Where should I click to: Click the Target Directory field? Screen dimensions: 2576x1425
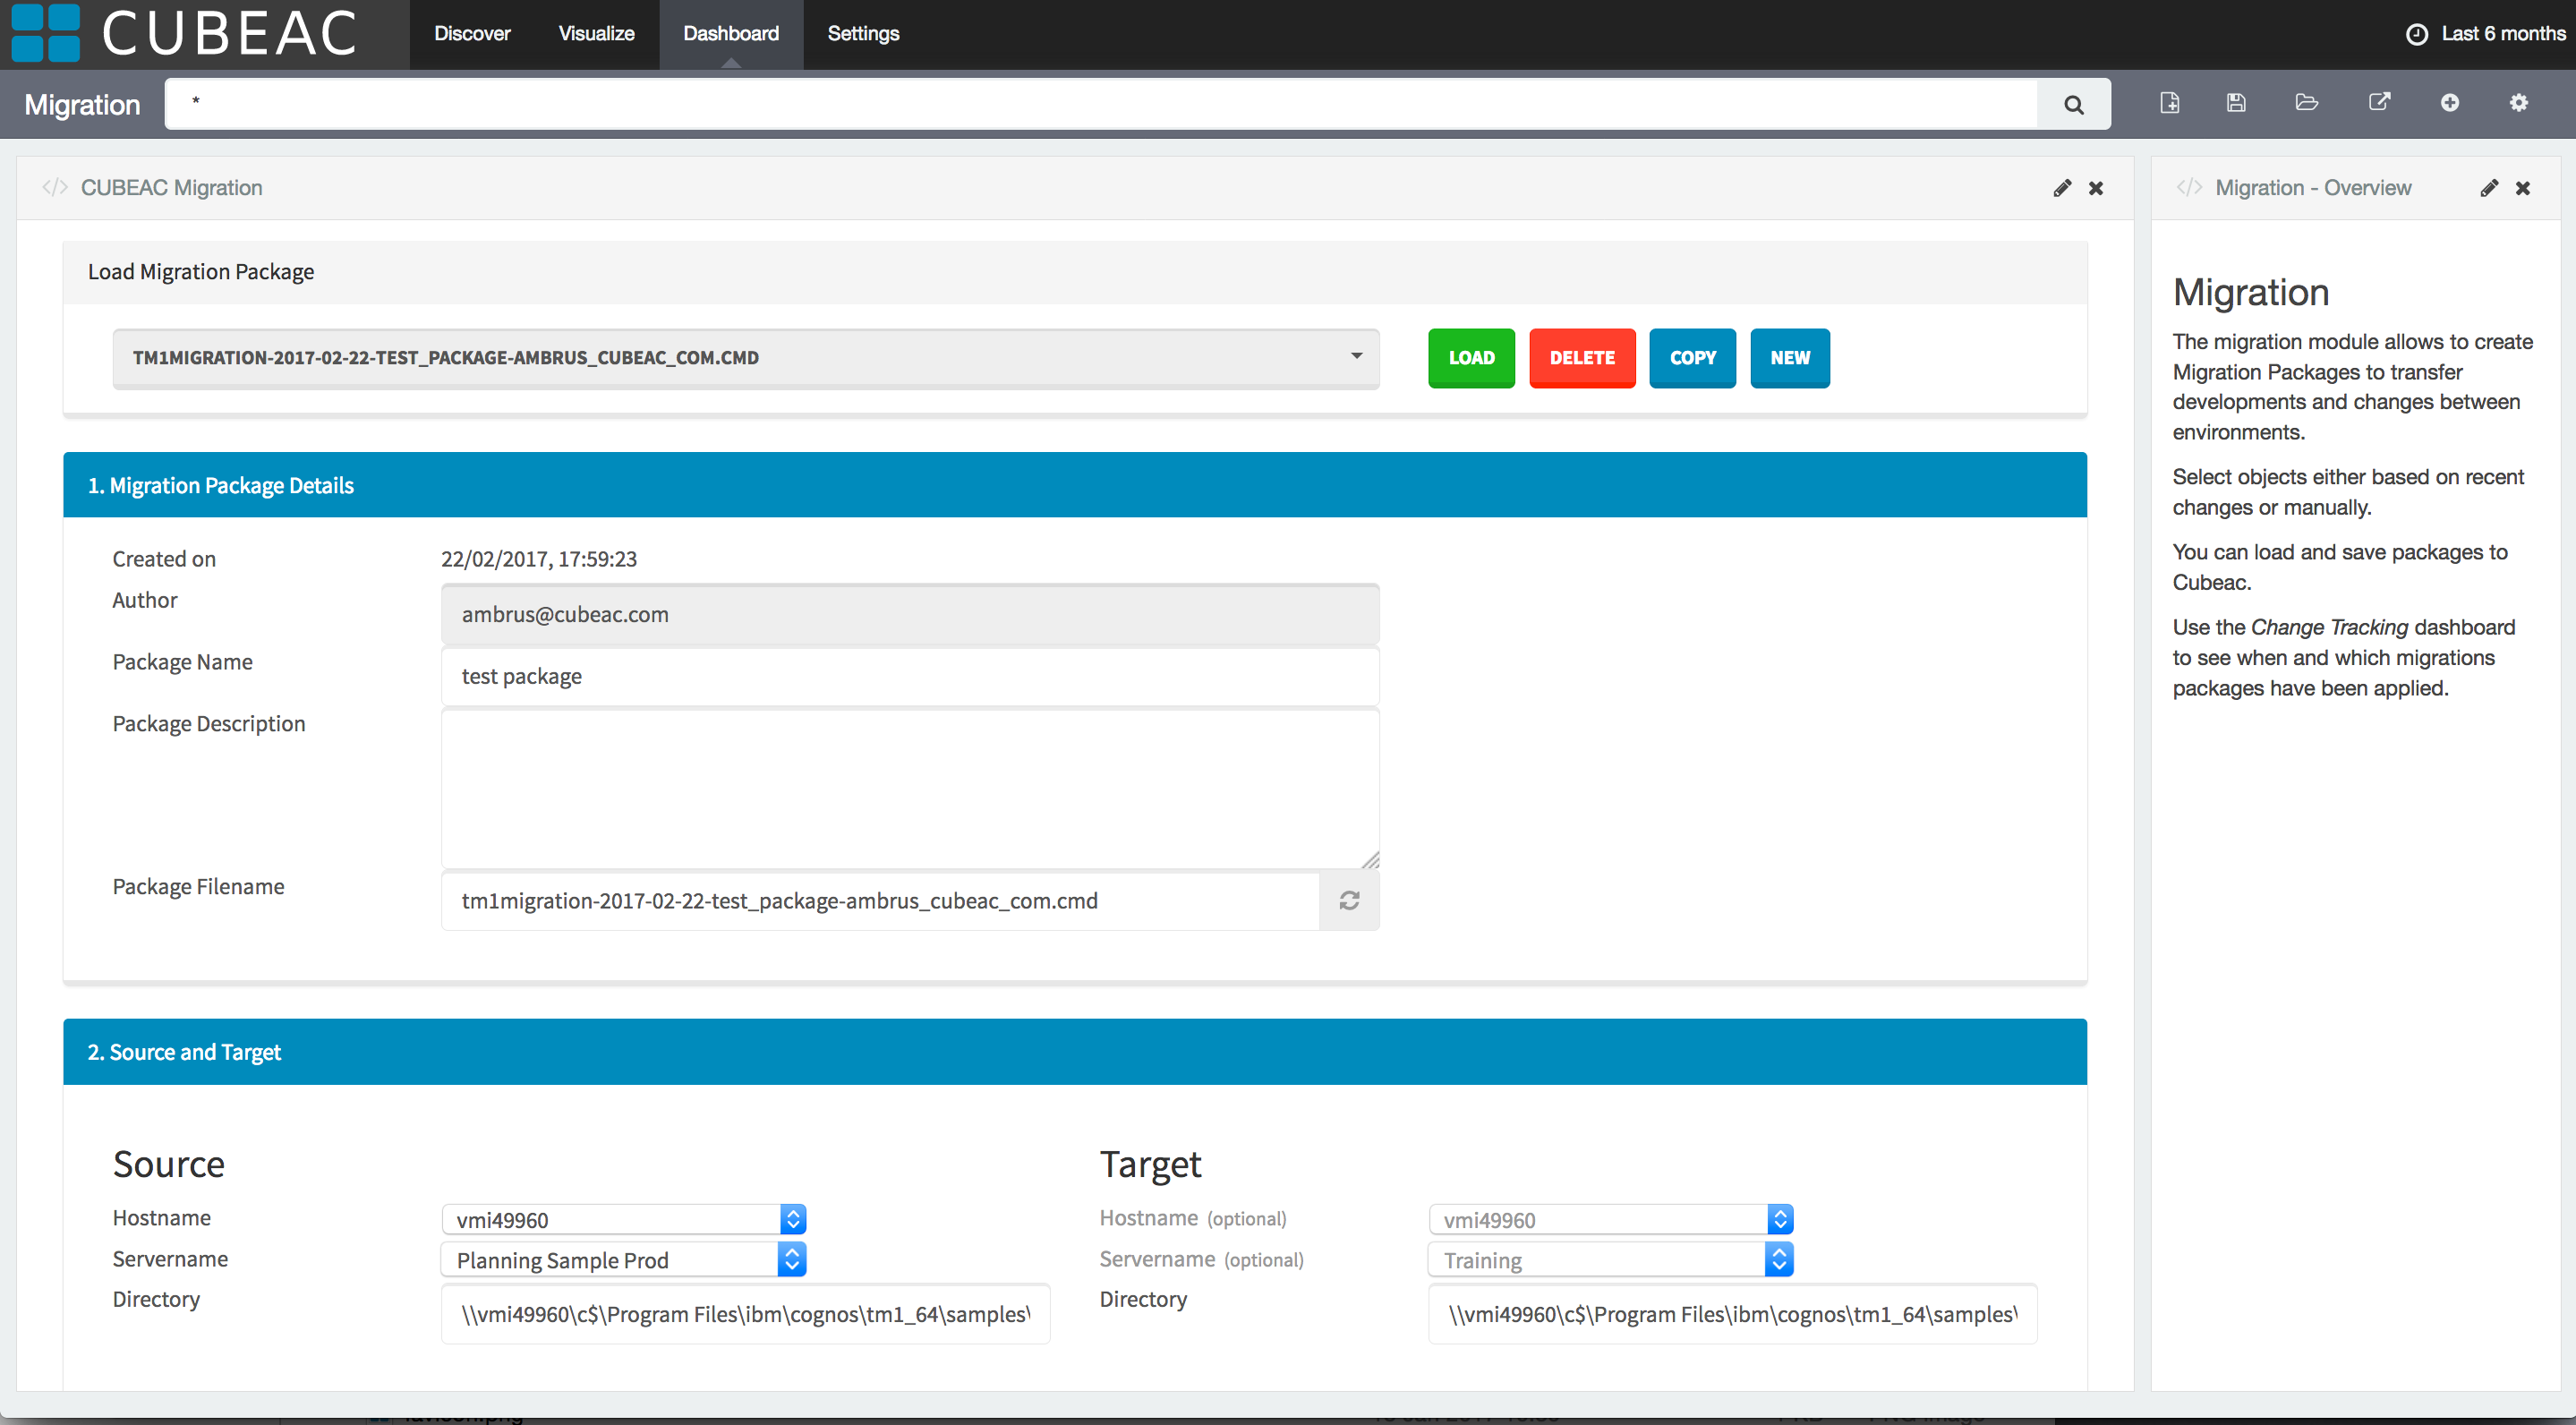pyautogui.click(x=1732, y=1314)
